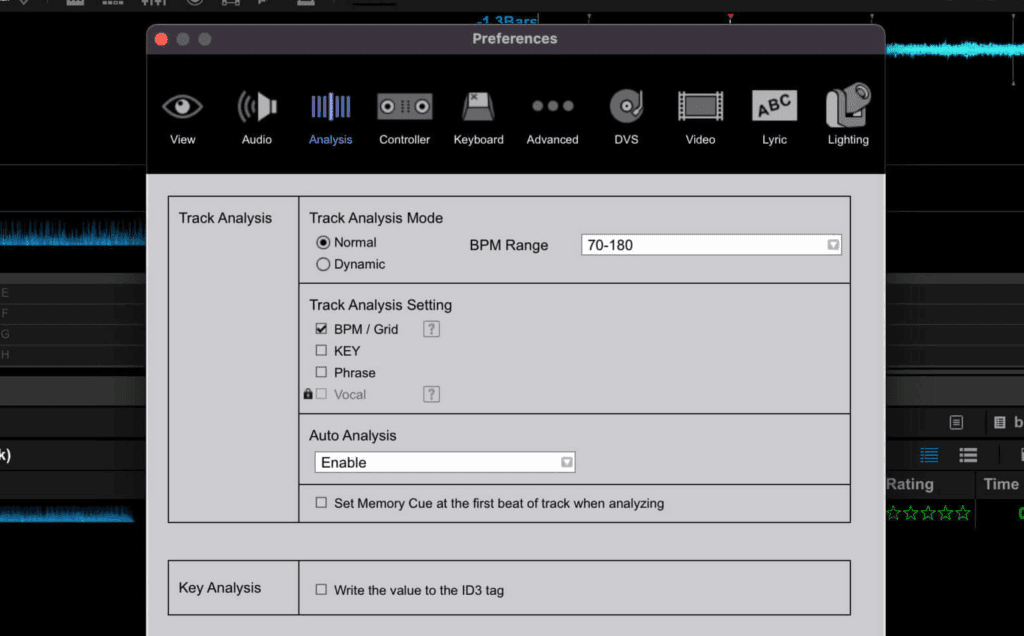The width and height of the screenshot is (1024, 636).
Task: Open the DVS turntable icon
Action: click(626, 107)
